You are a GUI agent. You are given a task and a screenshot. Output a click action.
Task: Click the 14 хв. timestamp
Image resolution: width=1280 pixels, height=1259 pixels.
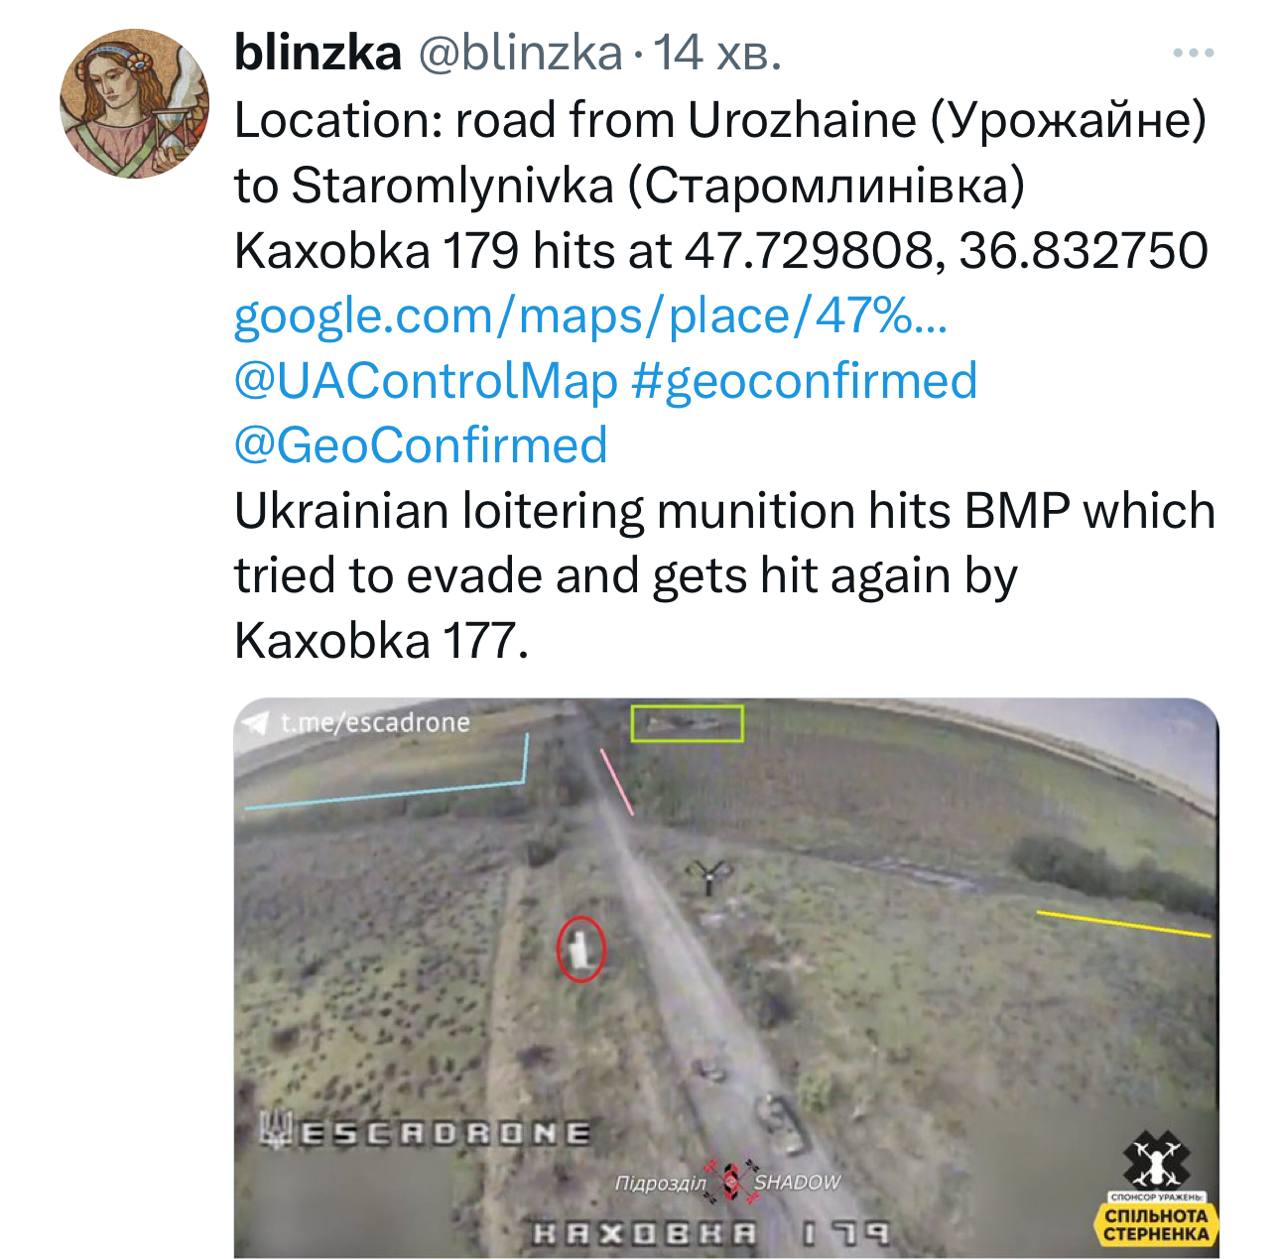(x=712, y=53)
